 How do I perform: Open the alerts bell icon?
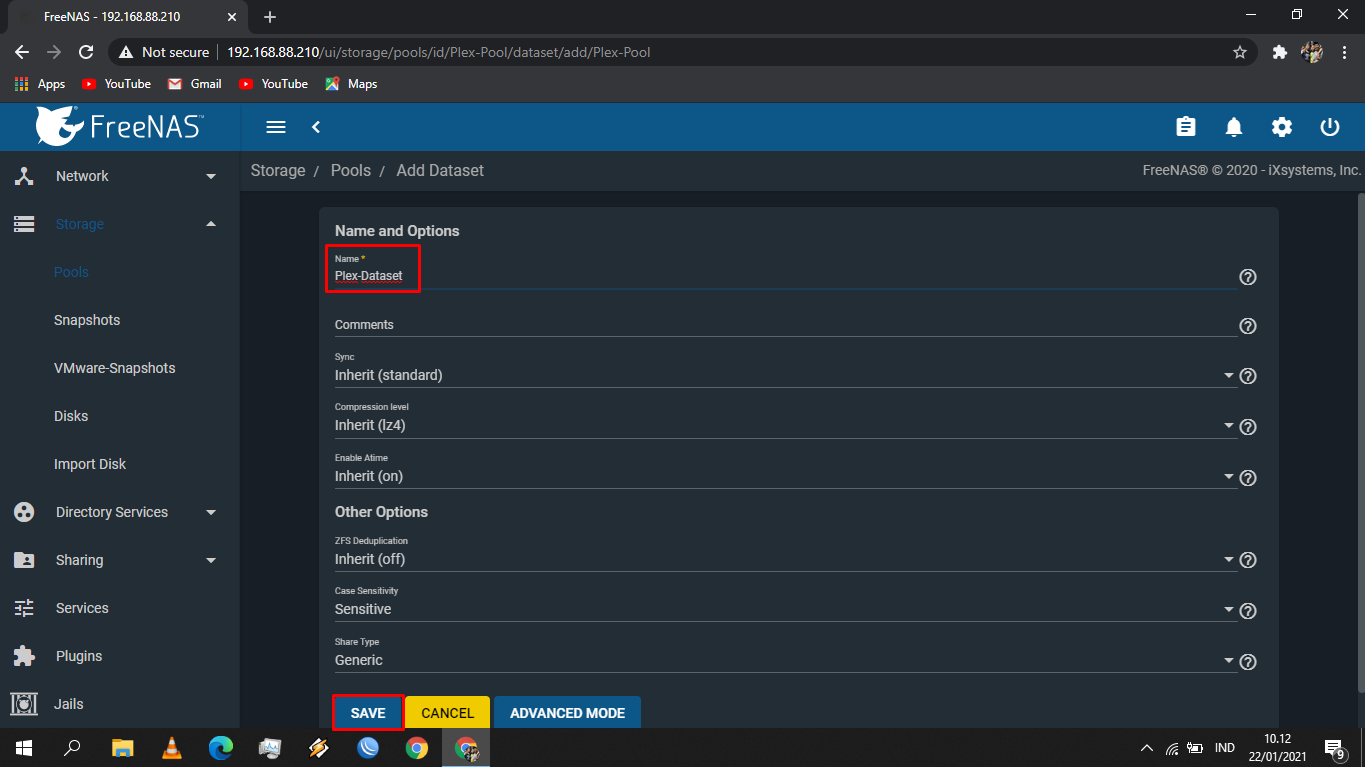coord(1234,127)
